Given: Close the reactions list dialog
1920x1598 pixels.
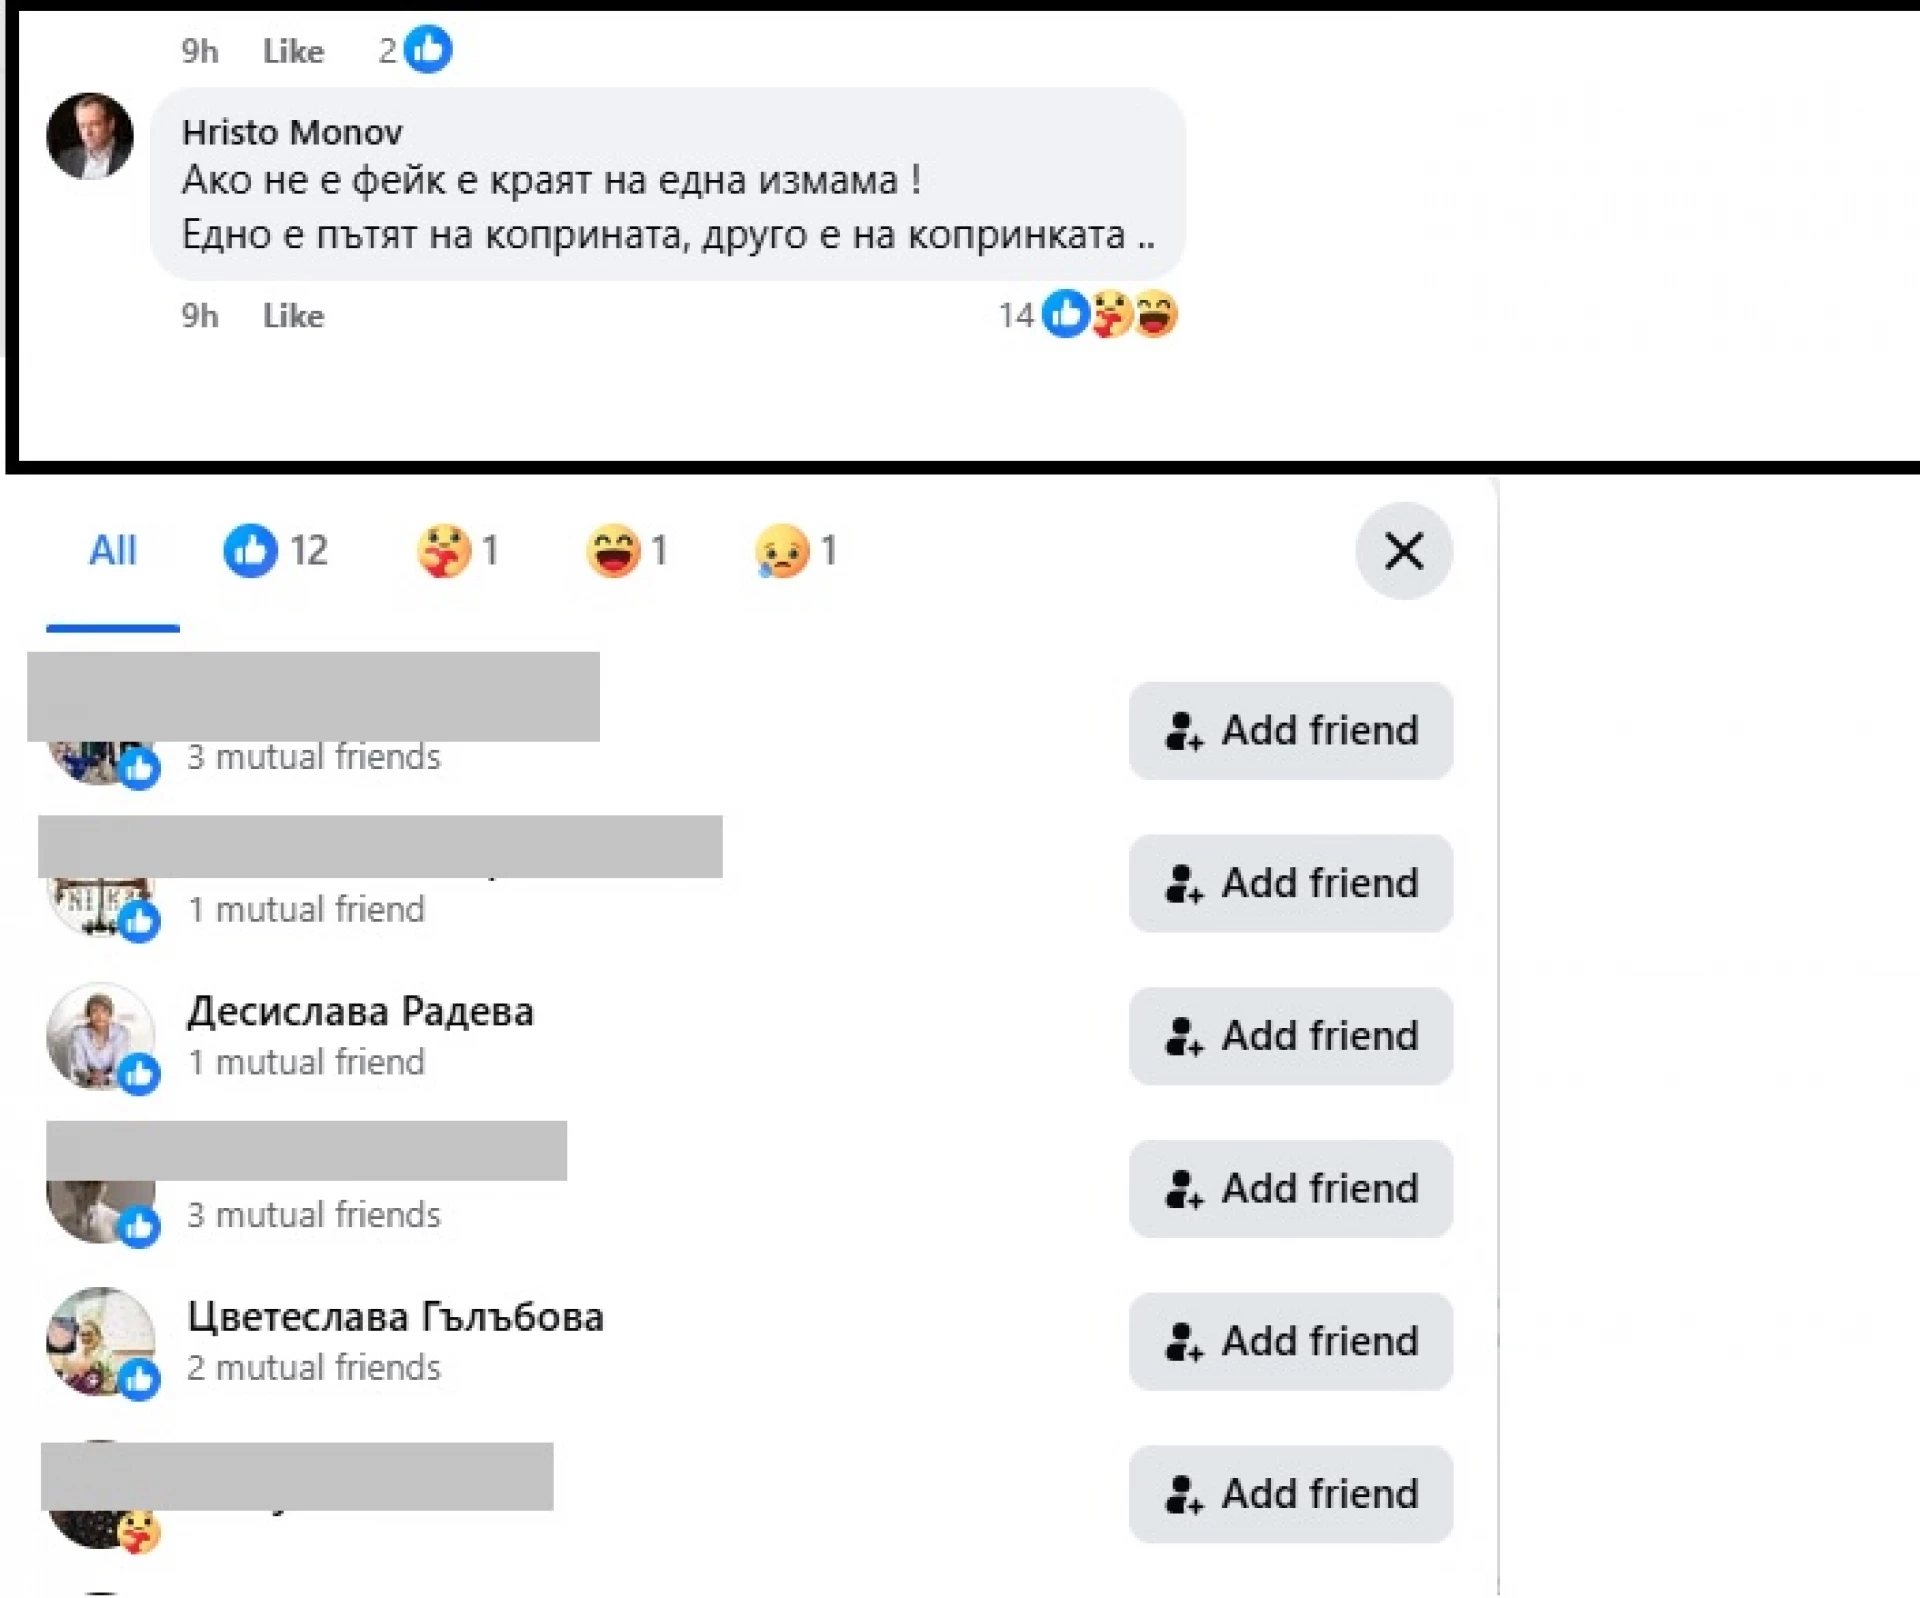Looking at the screenshot, I should click(1403, 551).
